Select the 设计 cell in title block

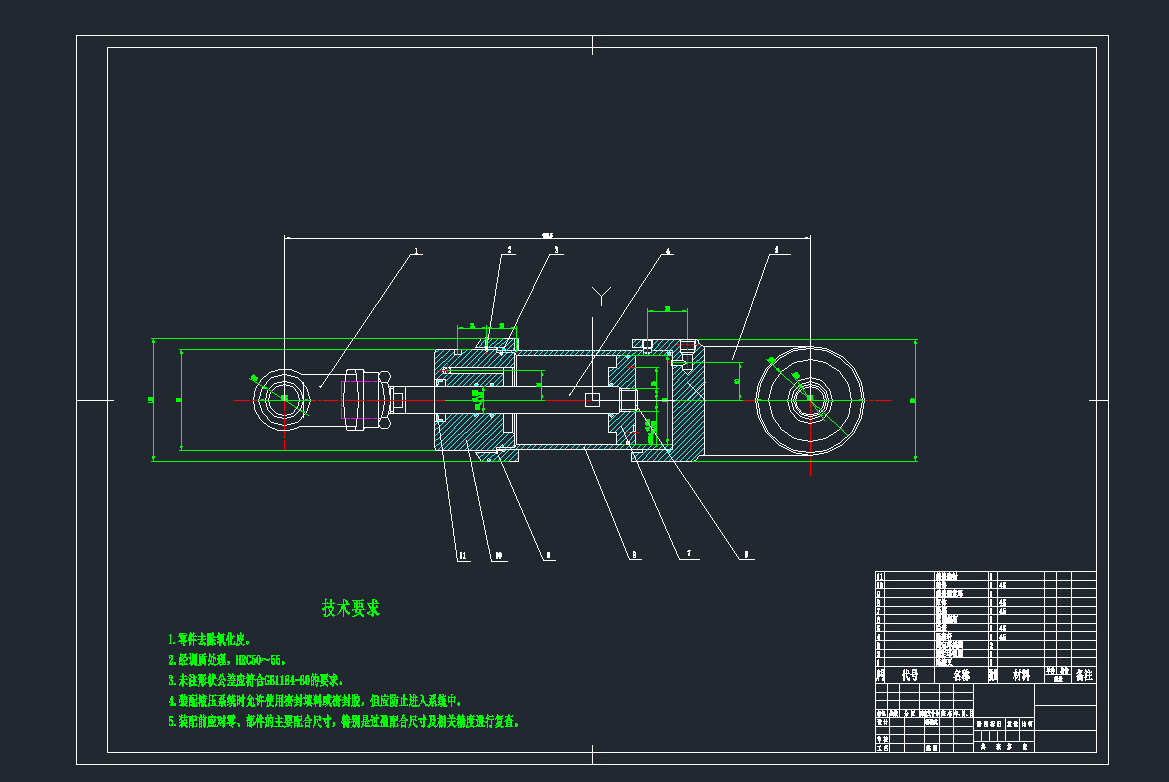coord(881,721)
